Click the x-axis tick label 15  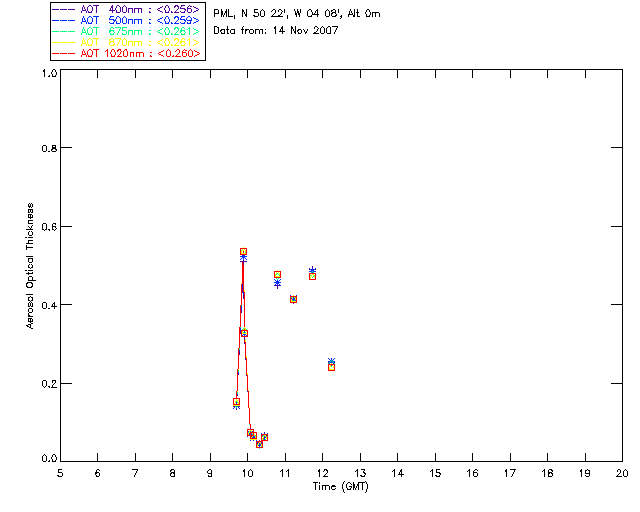tap(435, 473)
